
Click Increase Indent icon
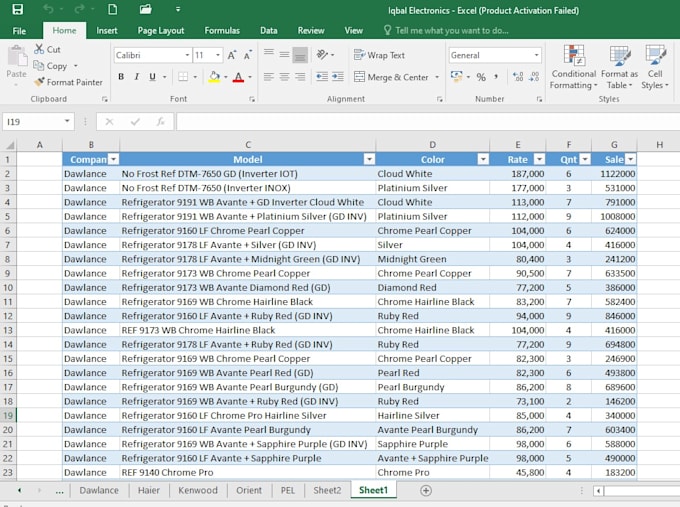[338, 77]
